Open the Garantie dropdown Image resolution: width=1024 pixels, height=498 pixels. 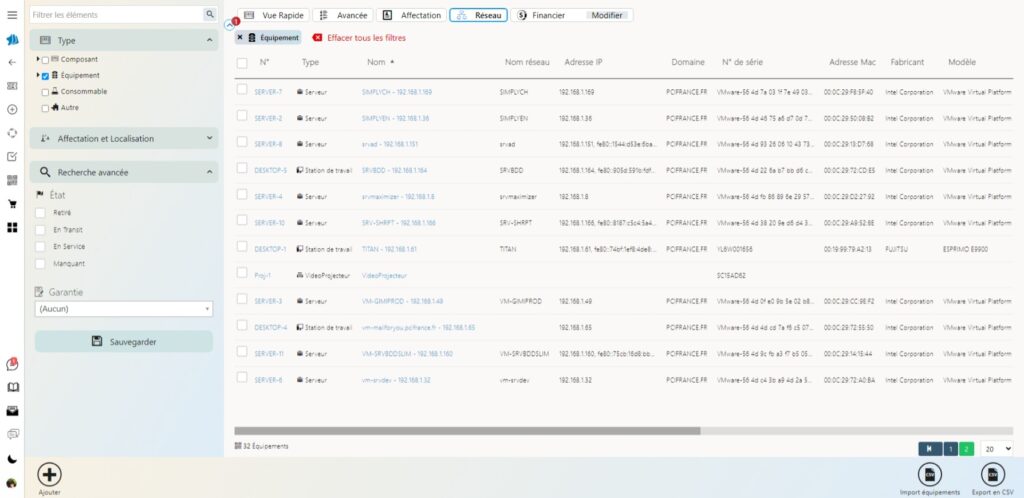[x=124, y=309]
